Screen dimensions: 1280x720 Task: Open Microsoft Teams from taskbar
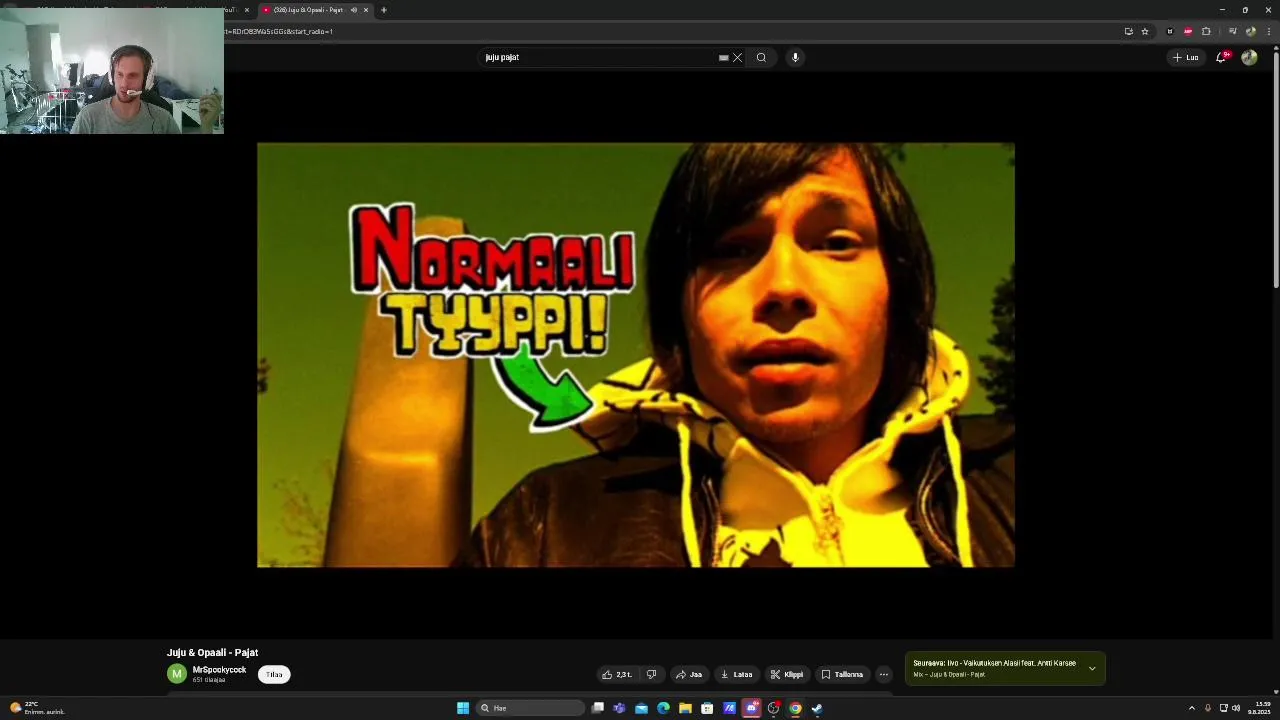(x=619, y=708)
